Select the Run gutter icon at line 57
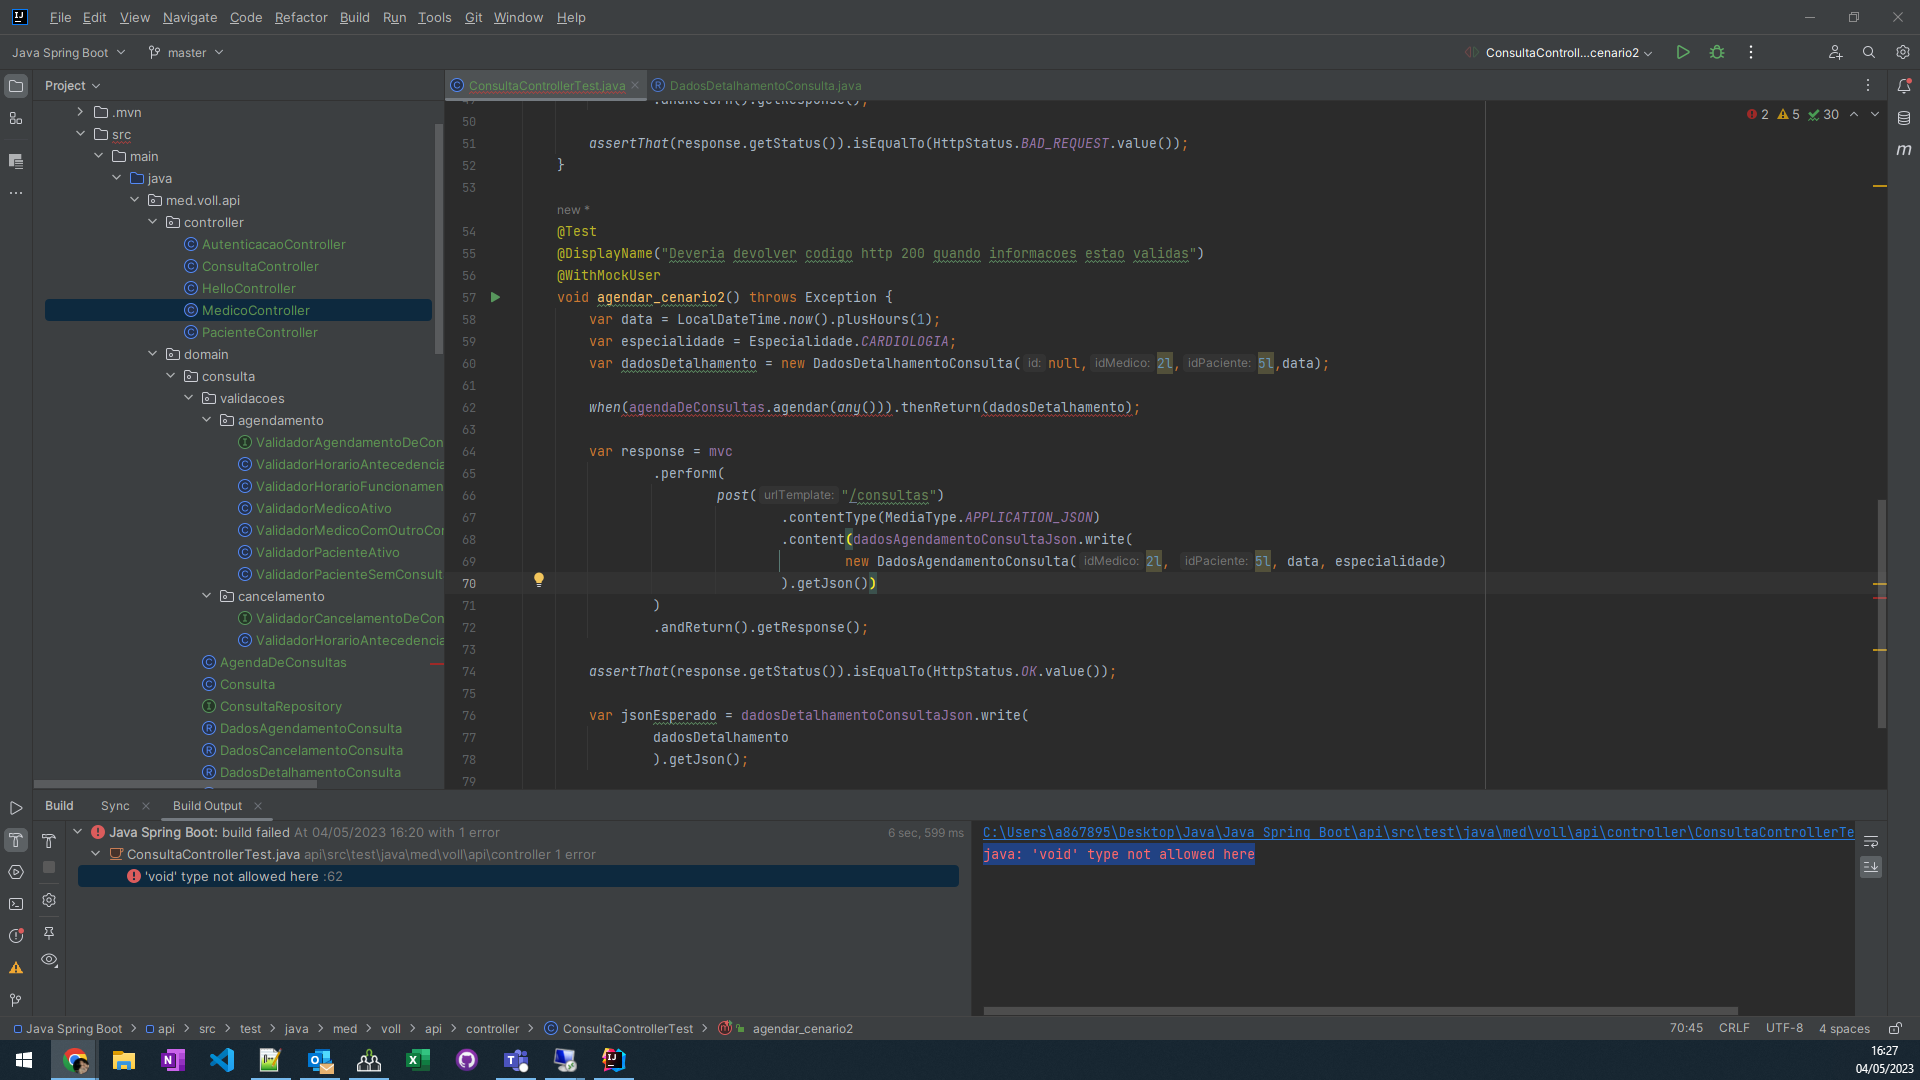The width and height of the screenshot is (1920, 1080). (496, 297)
